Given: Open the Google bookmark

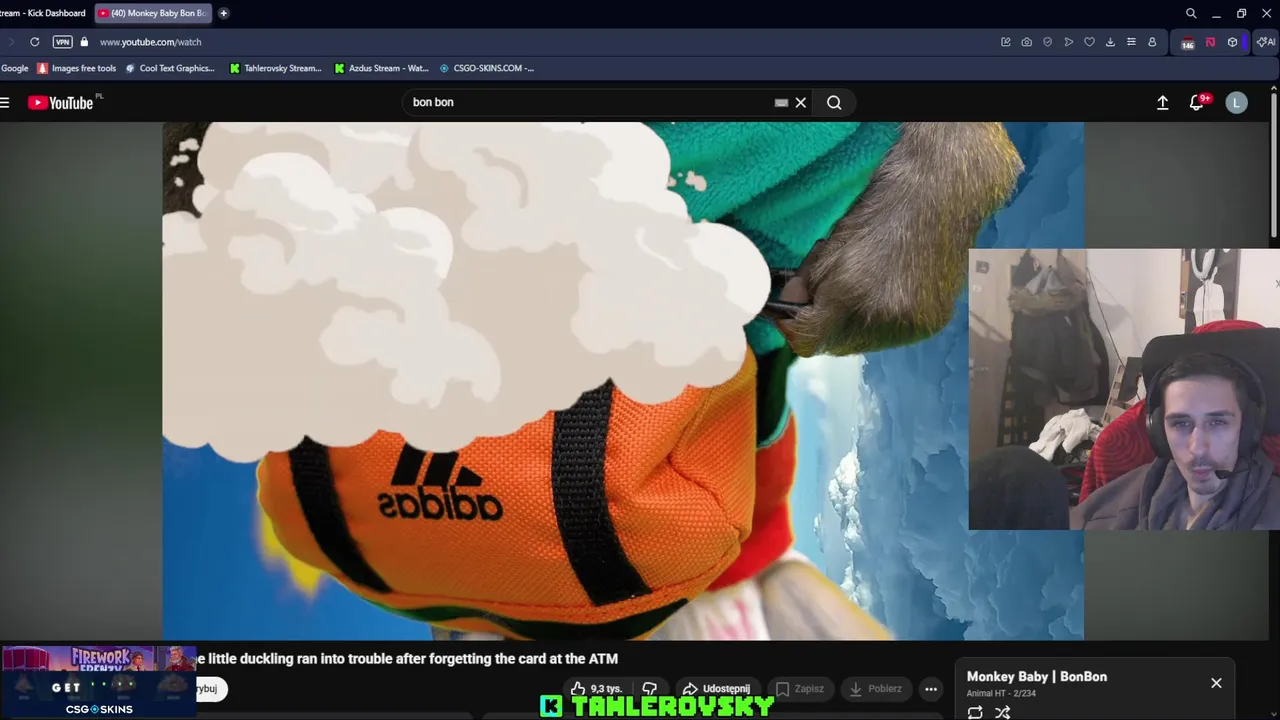Looking at the screenshot, I should [15, 68].
